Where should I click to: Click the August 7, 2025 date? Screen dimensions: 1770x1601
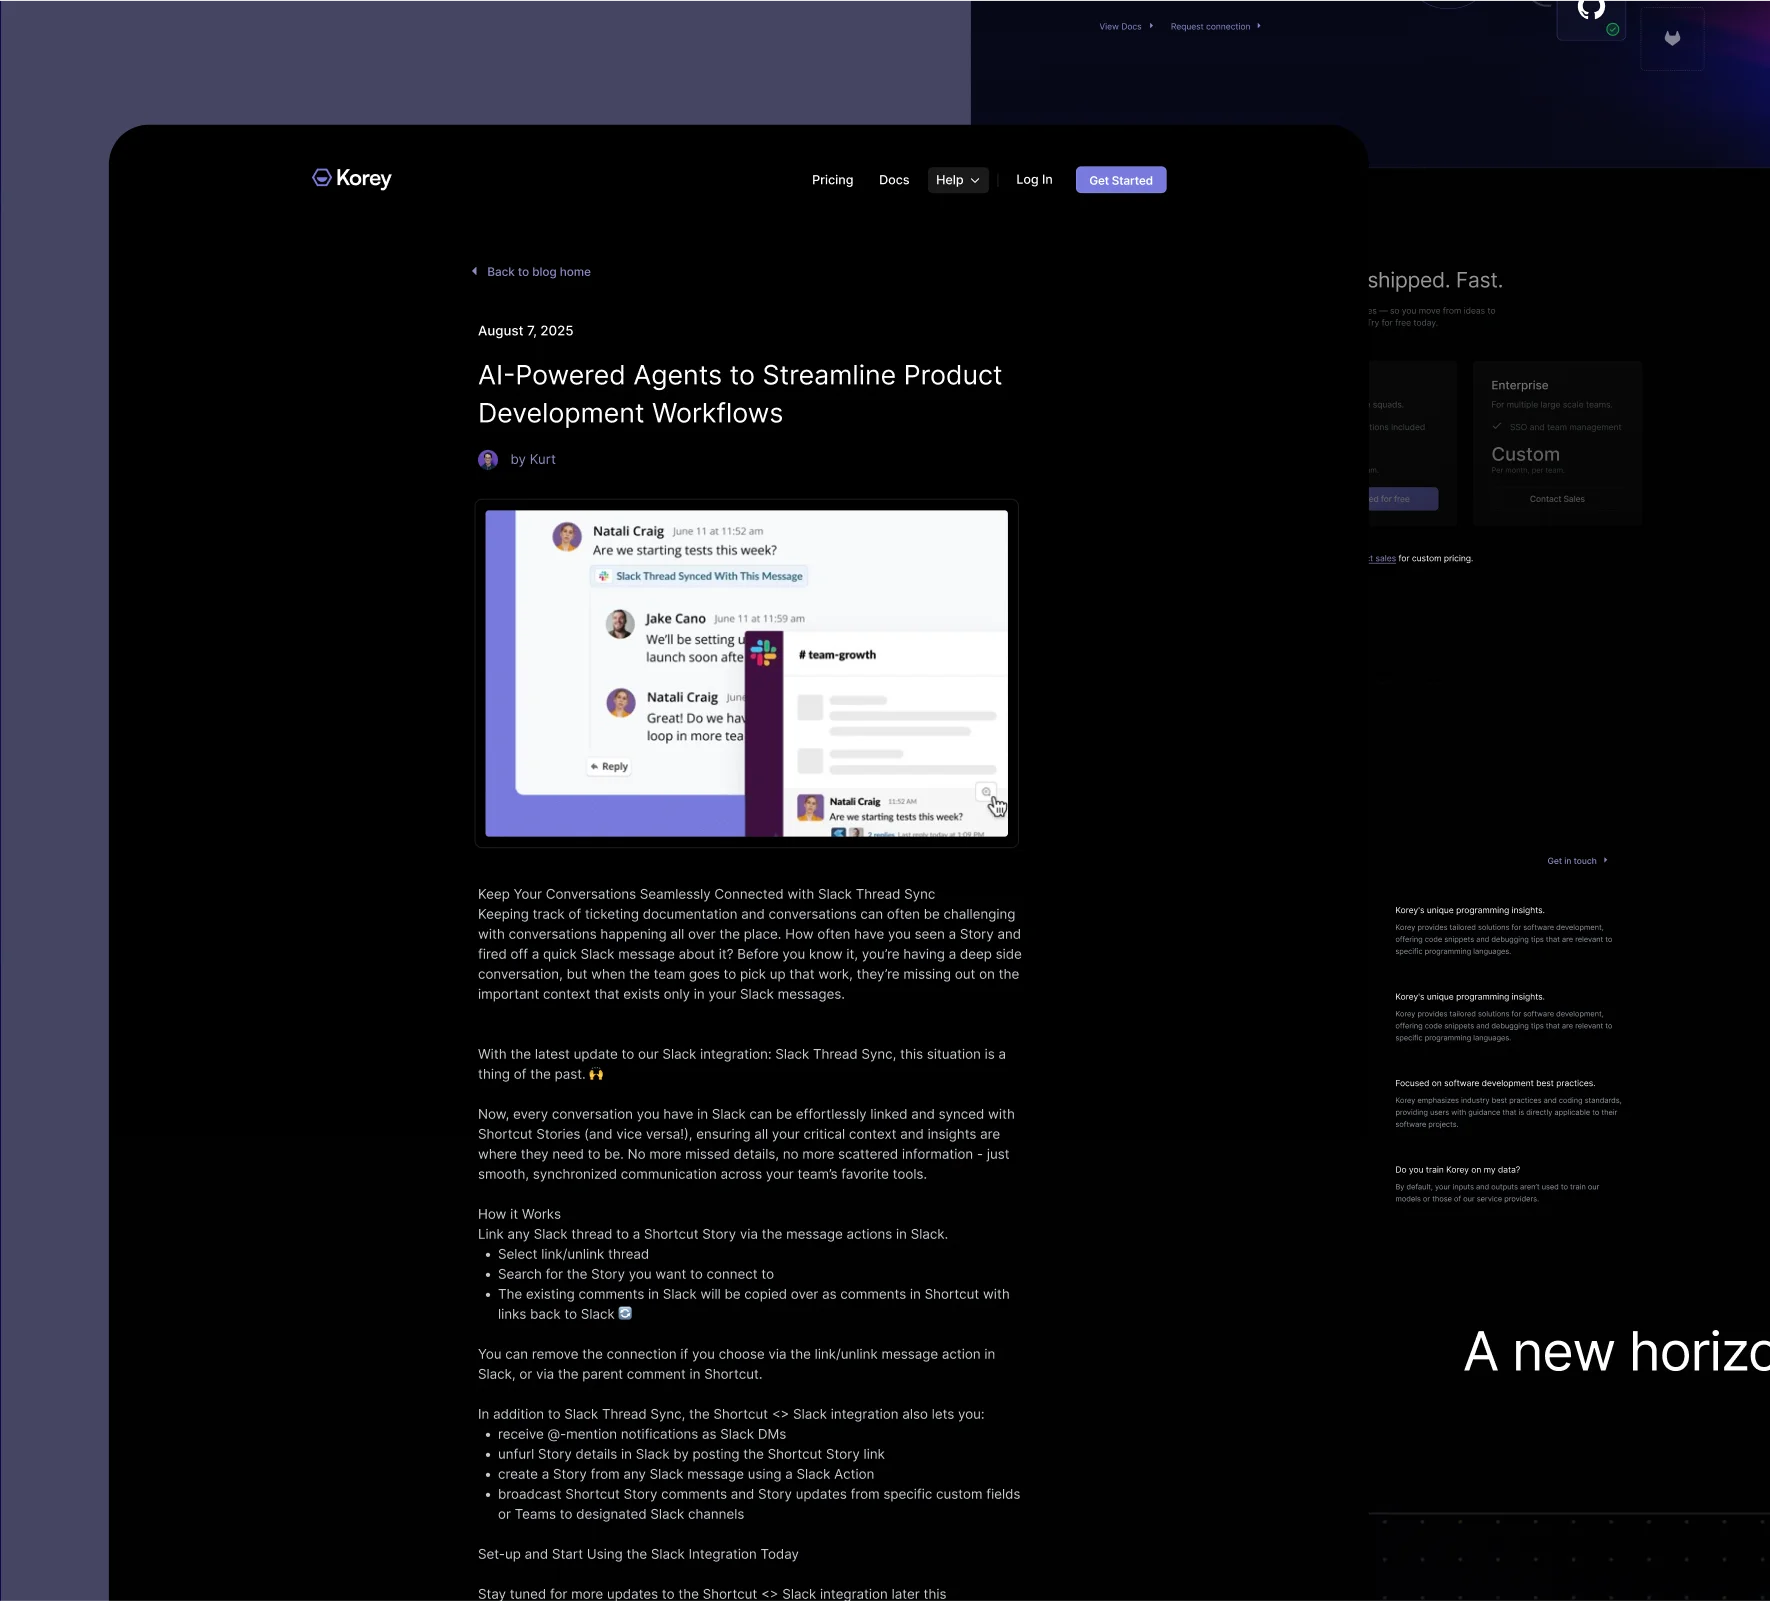point(526,331)
